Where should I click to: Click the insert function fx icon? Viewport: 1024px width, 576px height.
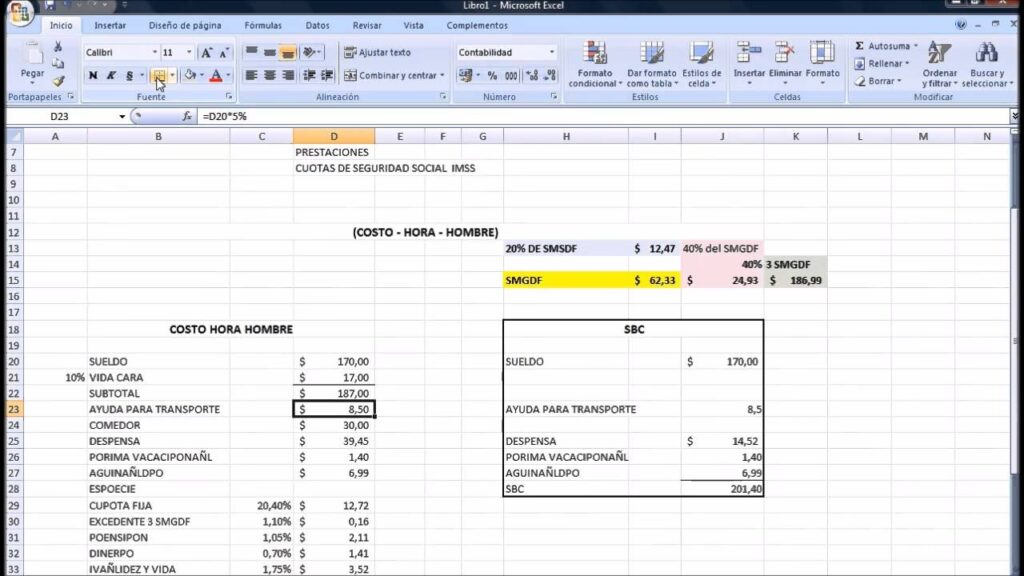[x=187, y=117]
